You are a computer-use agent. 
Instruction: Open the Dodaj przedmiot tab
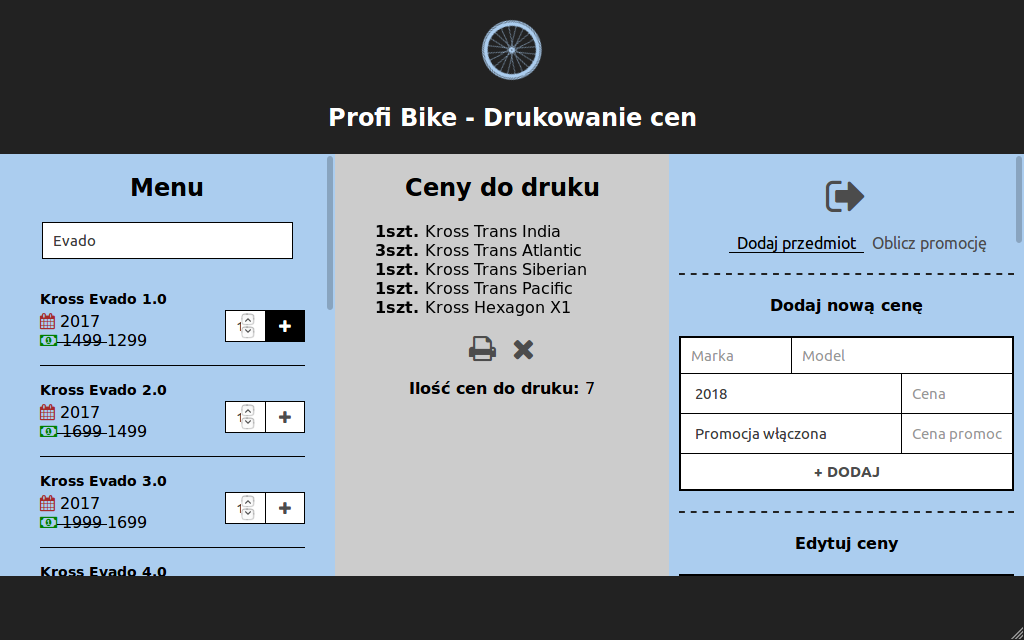pyautogui.click(x=796, y=244)
